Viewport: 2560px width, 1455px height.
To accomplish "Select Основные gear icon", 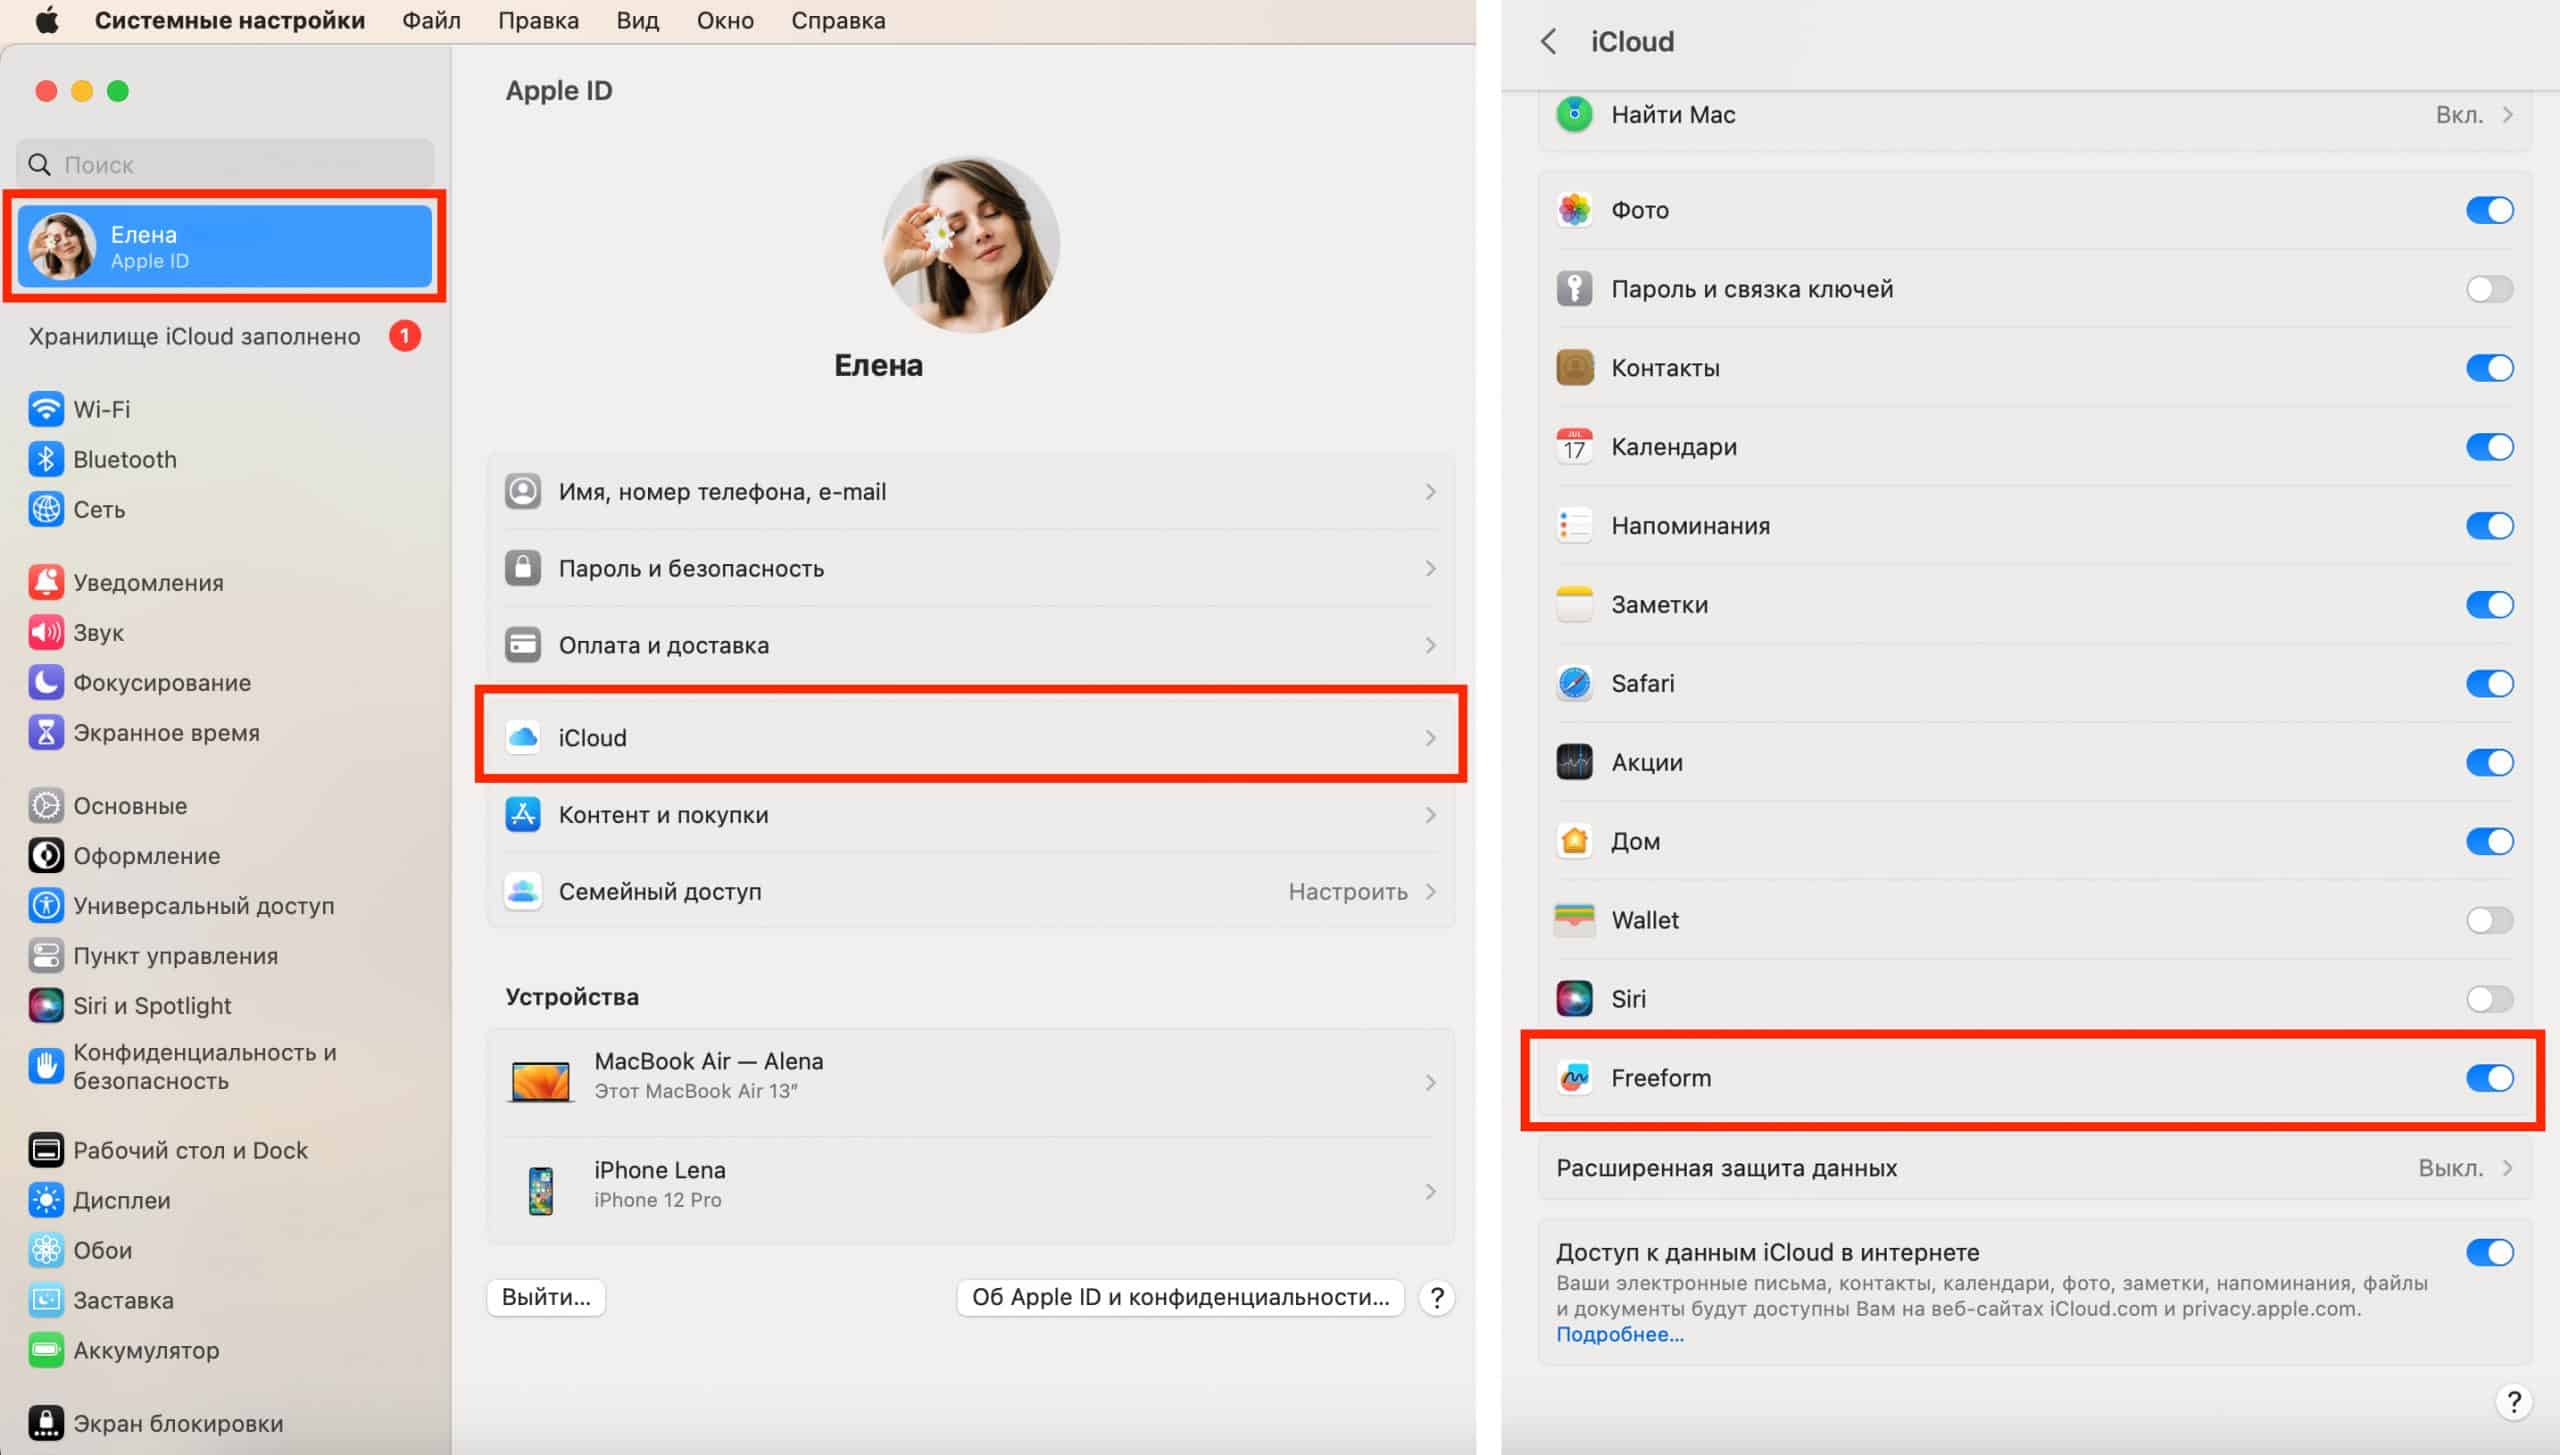I will click(46, 805).
